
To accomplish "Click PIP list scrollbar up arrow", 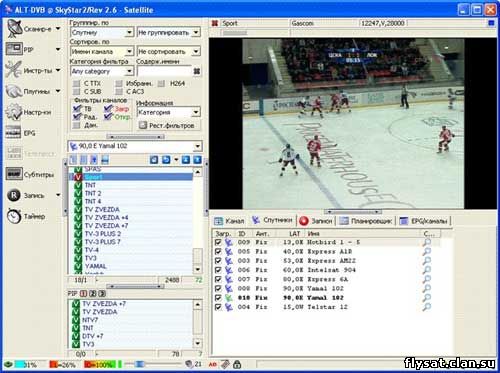I will 198,304.
